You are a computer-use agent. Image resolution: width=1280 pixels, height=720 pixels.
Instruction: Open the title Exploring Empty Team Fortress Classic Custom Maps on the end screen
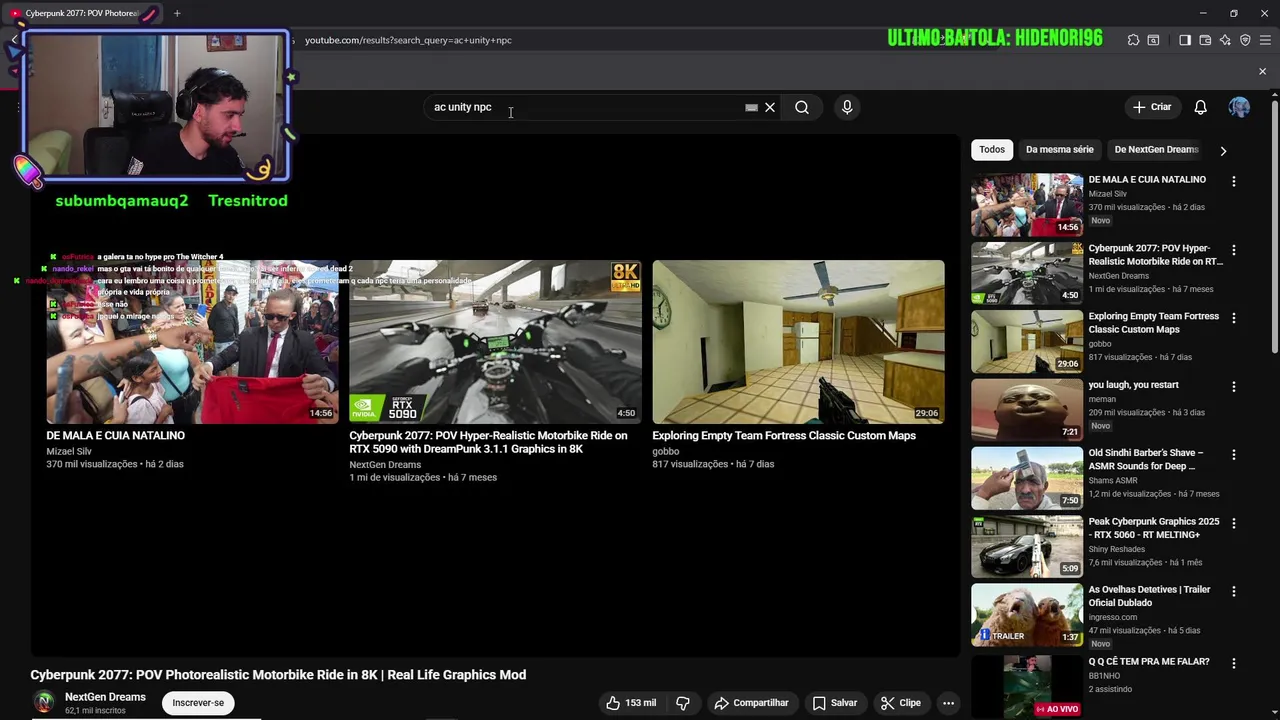tap(784, 436)
